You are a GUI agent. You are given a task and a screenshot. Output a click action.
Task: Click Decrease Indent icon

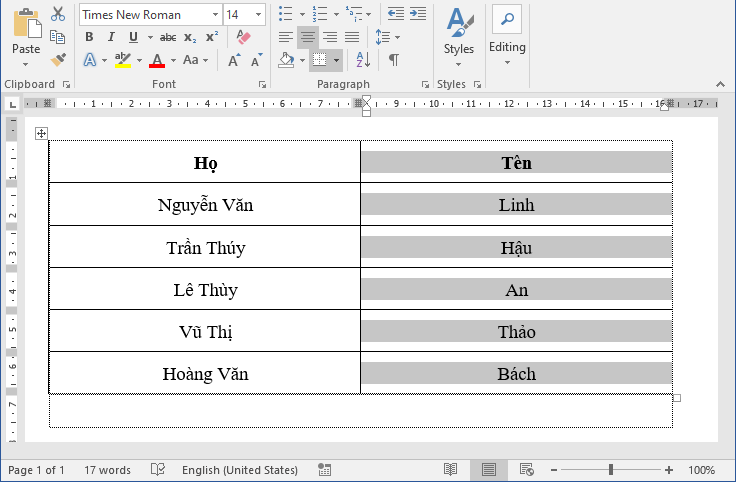coord(396,14)
